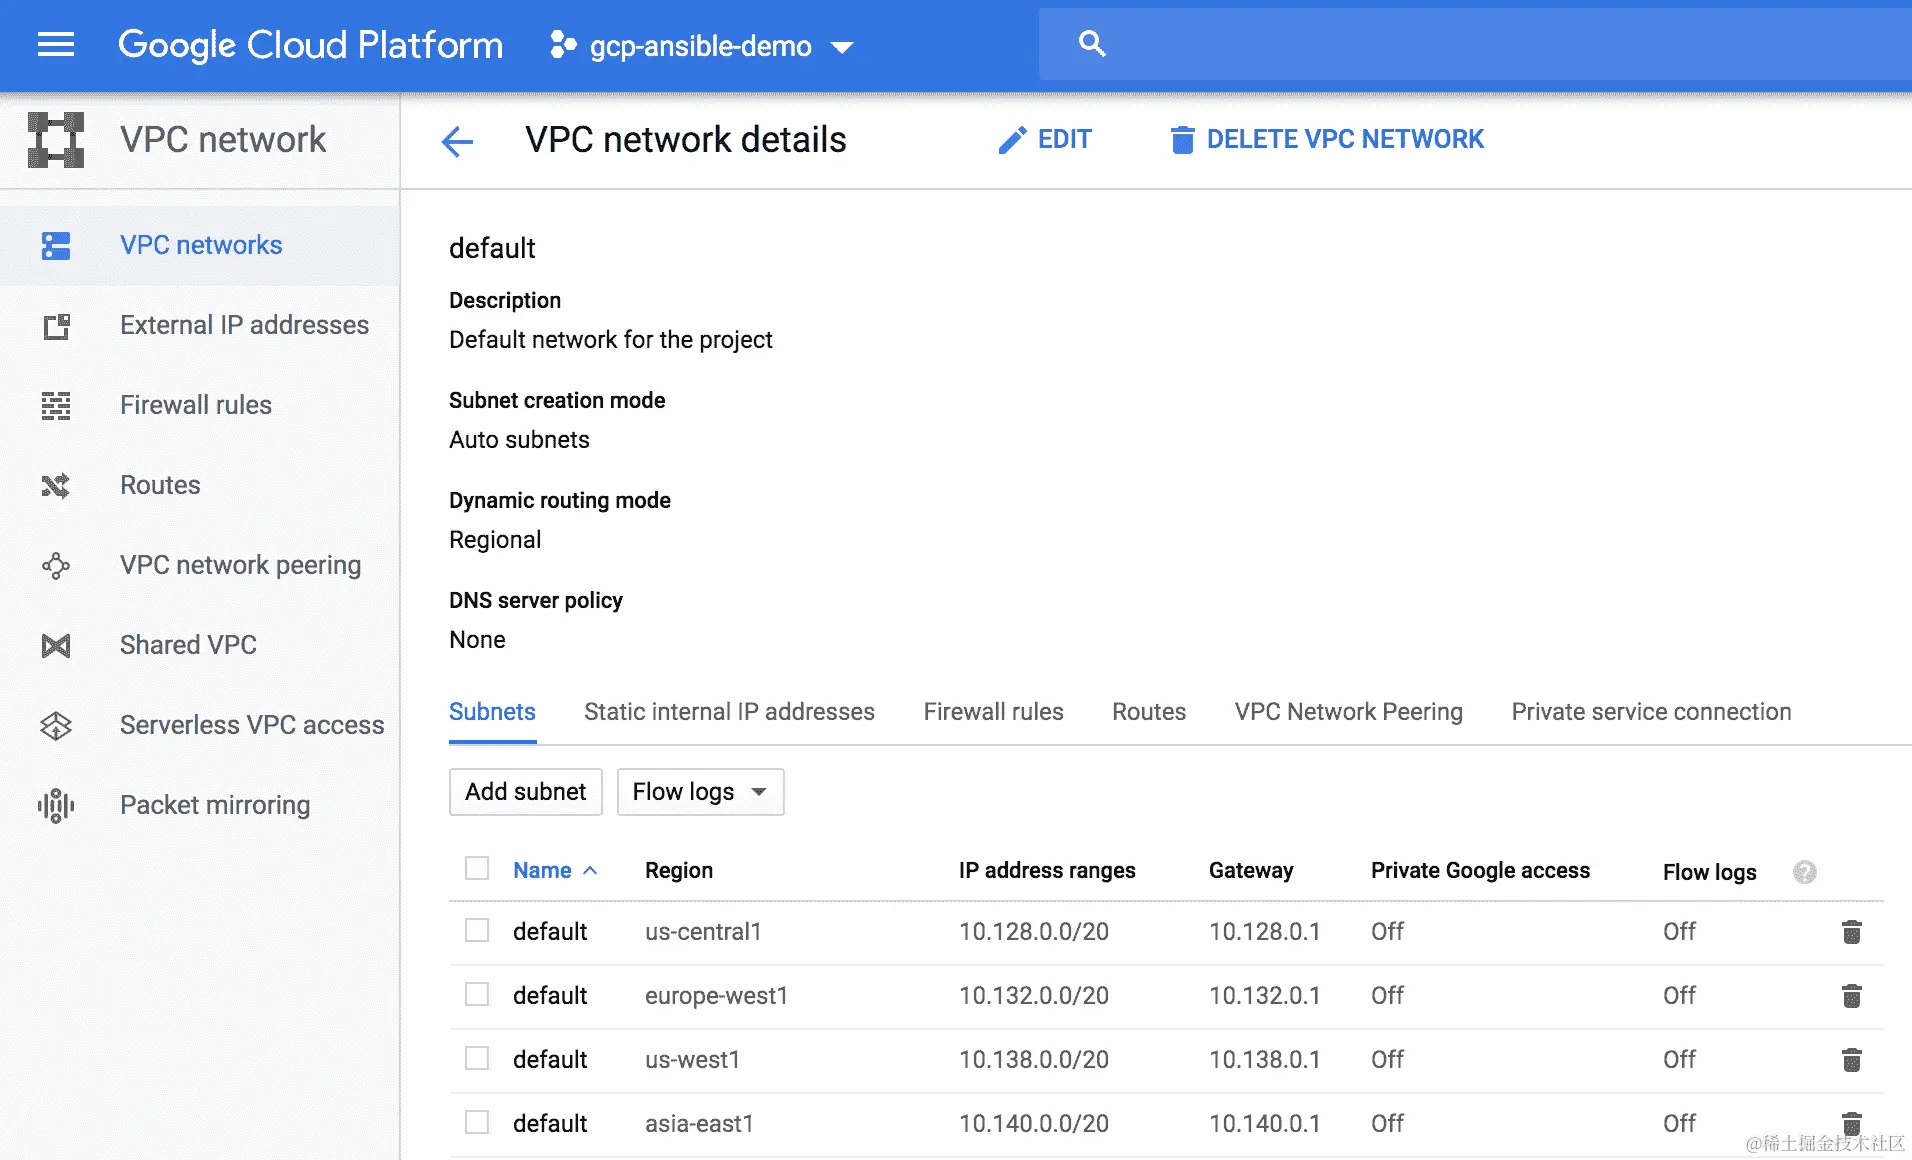Click the pencil icon next to EDIT
The image size is (1912, 1160).
(1012, 140)
